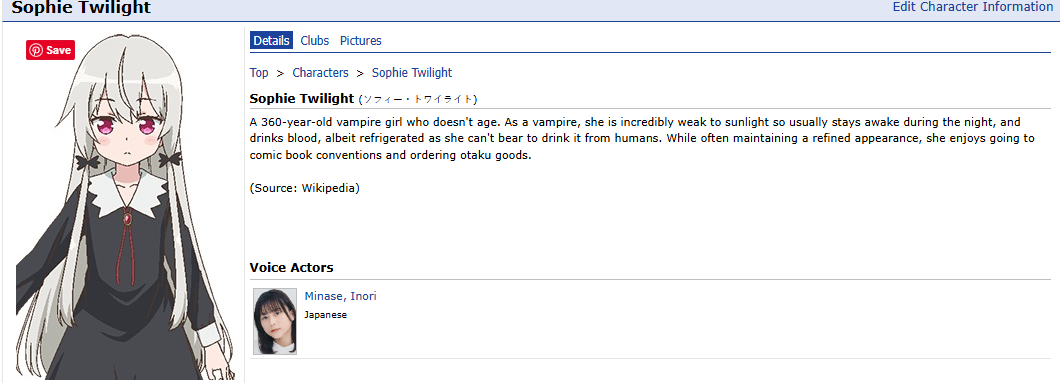Switch to the Clubs tab
The image size is (1060, 383).
coord(314,41)
